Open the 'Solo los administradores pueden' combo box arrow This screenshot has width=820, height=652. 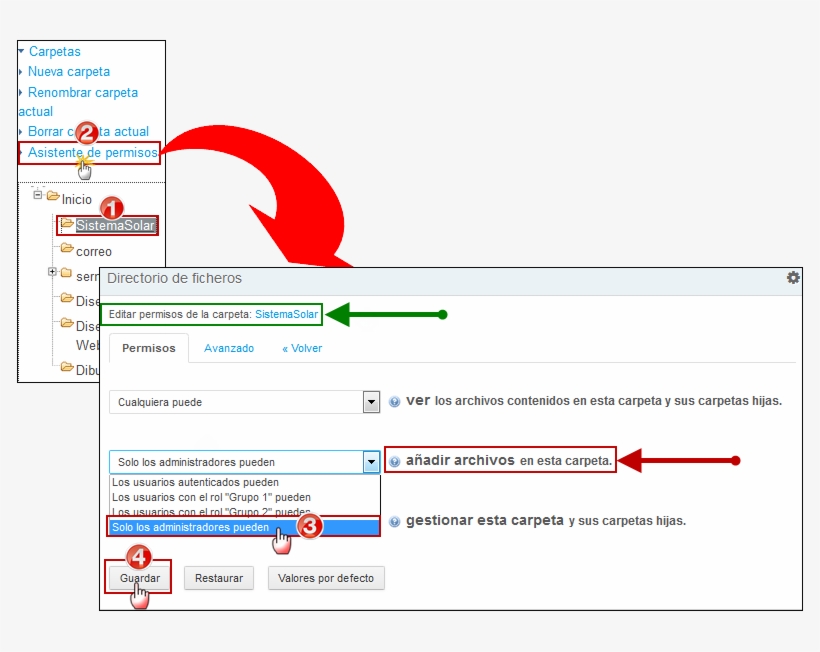(x=371, y=462)
